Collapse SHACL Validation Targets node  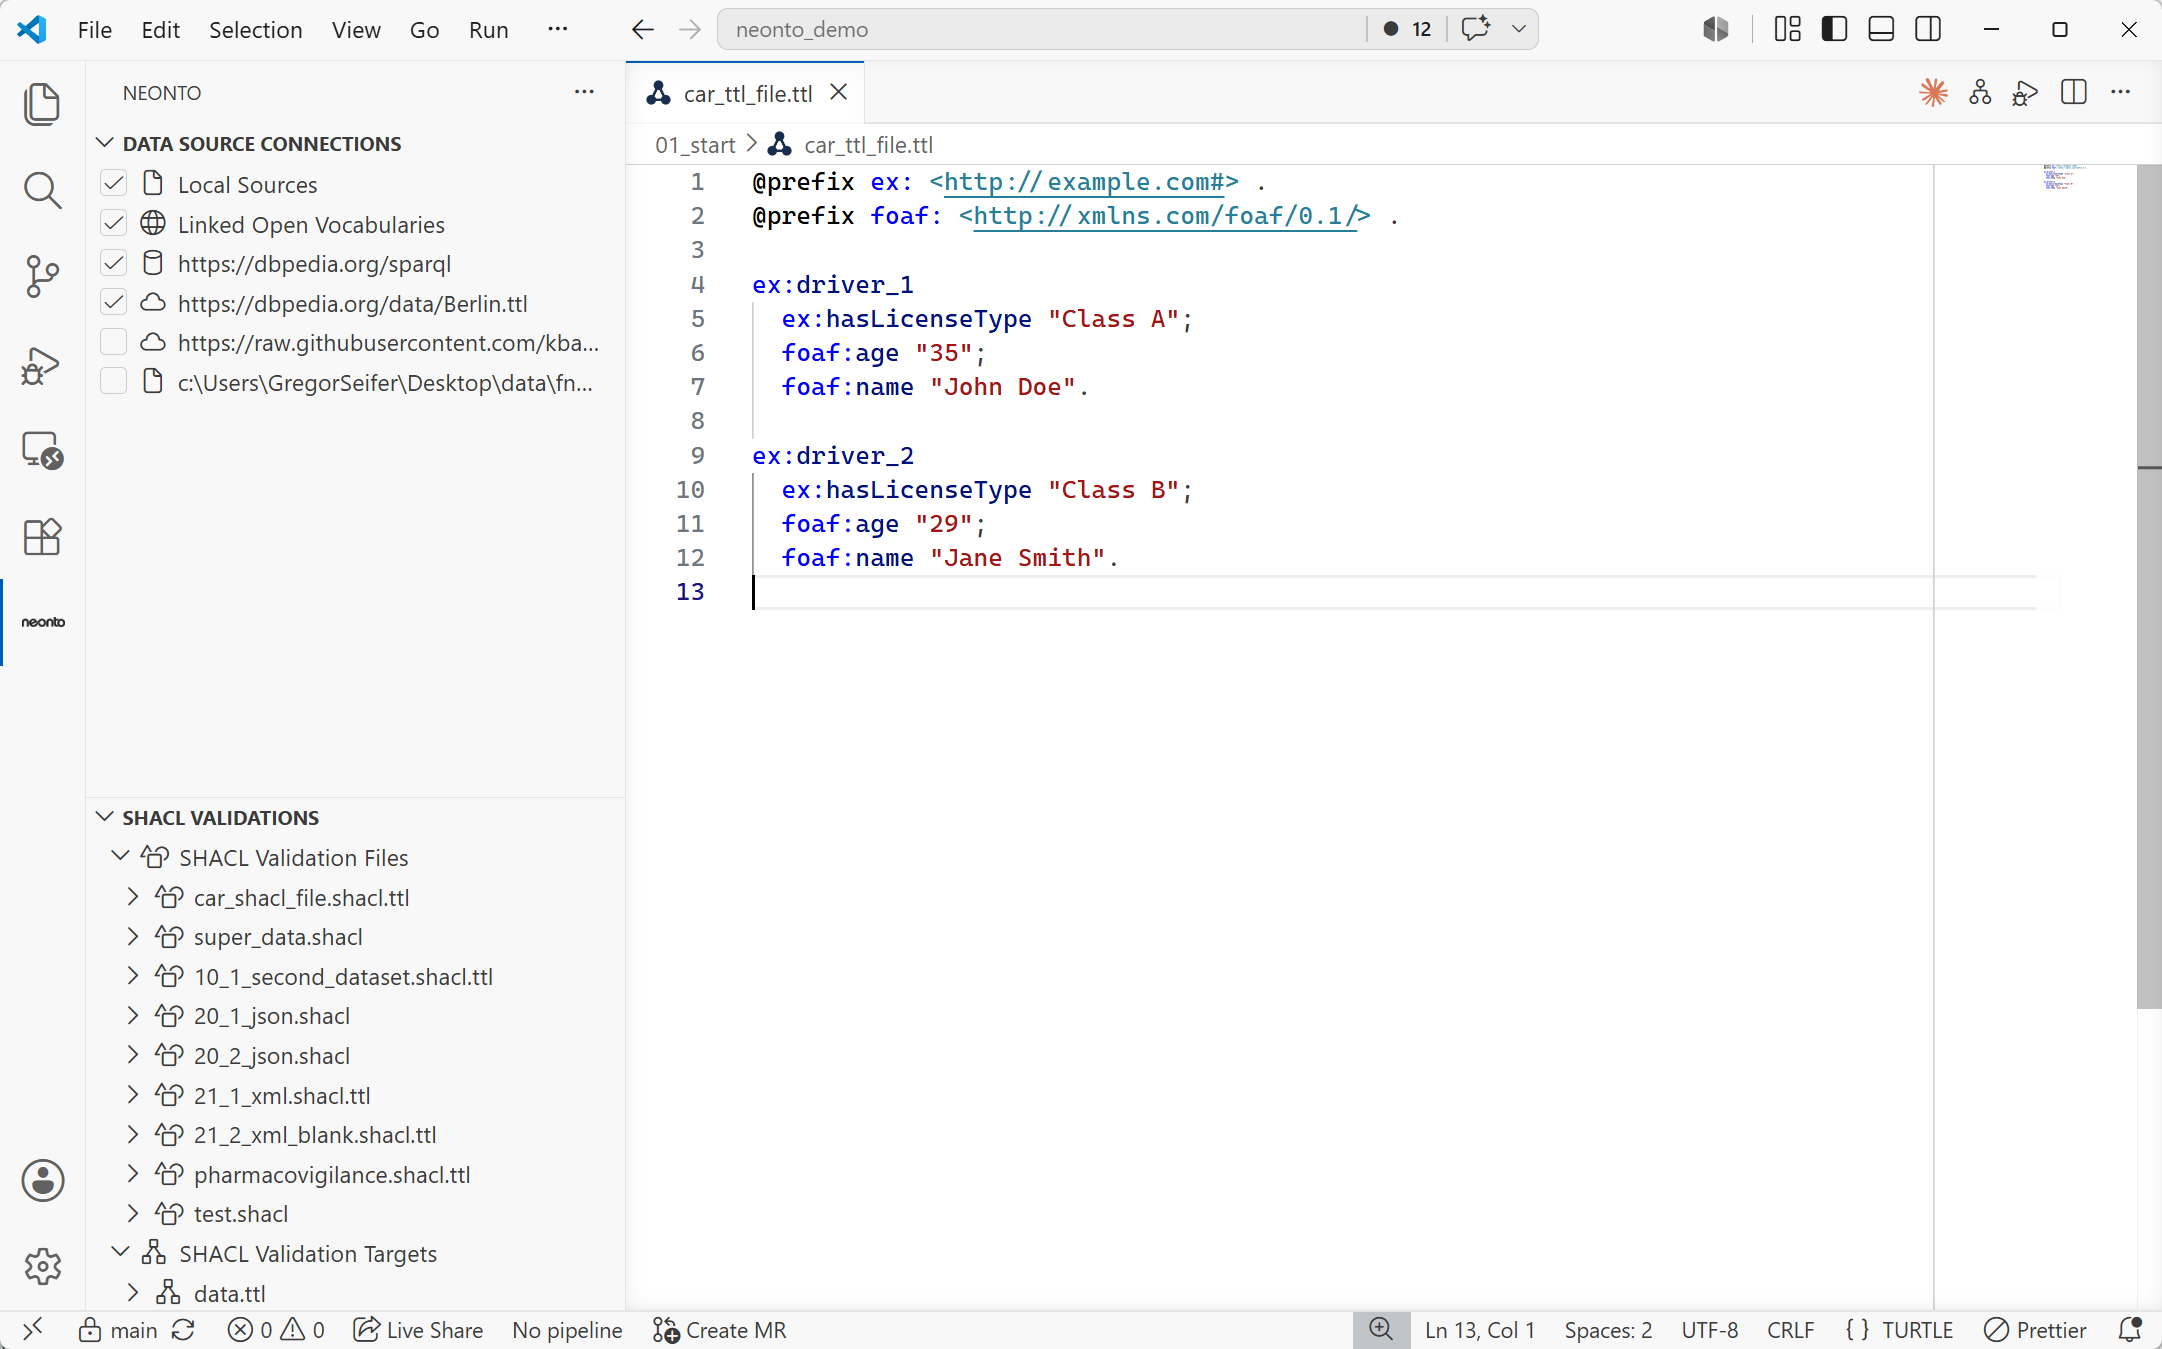[120, 1253]
